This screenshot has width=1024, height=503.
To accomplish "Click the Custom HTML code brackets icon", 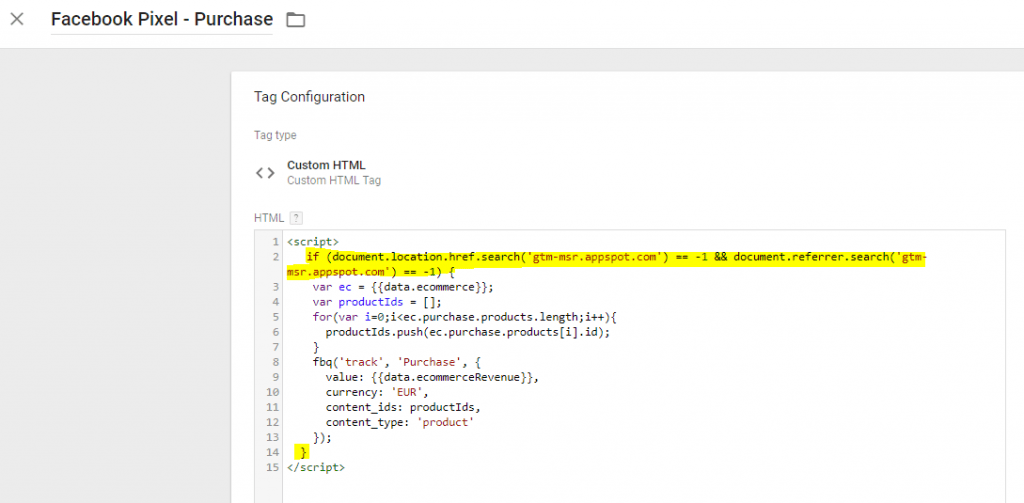I will click(x=265, y=173).
